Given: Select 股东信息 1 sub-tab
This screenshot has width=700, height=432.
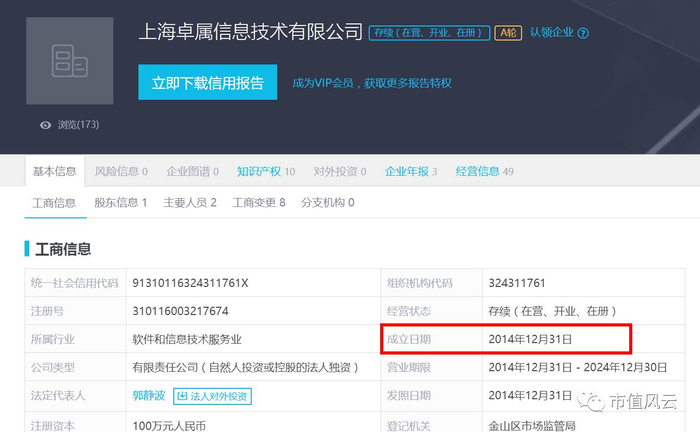Looking at the screenshot, I should (x=121, y=203).
